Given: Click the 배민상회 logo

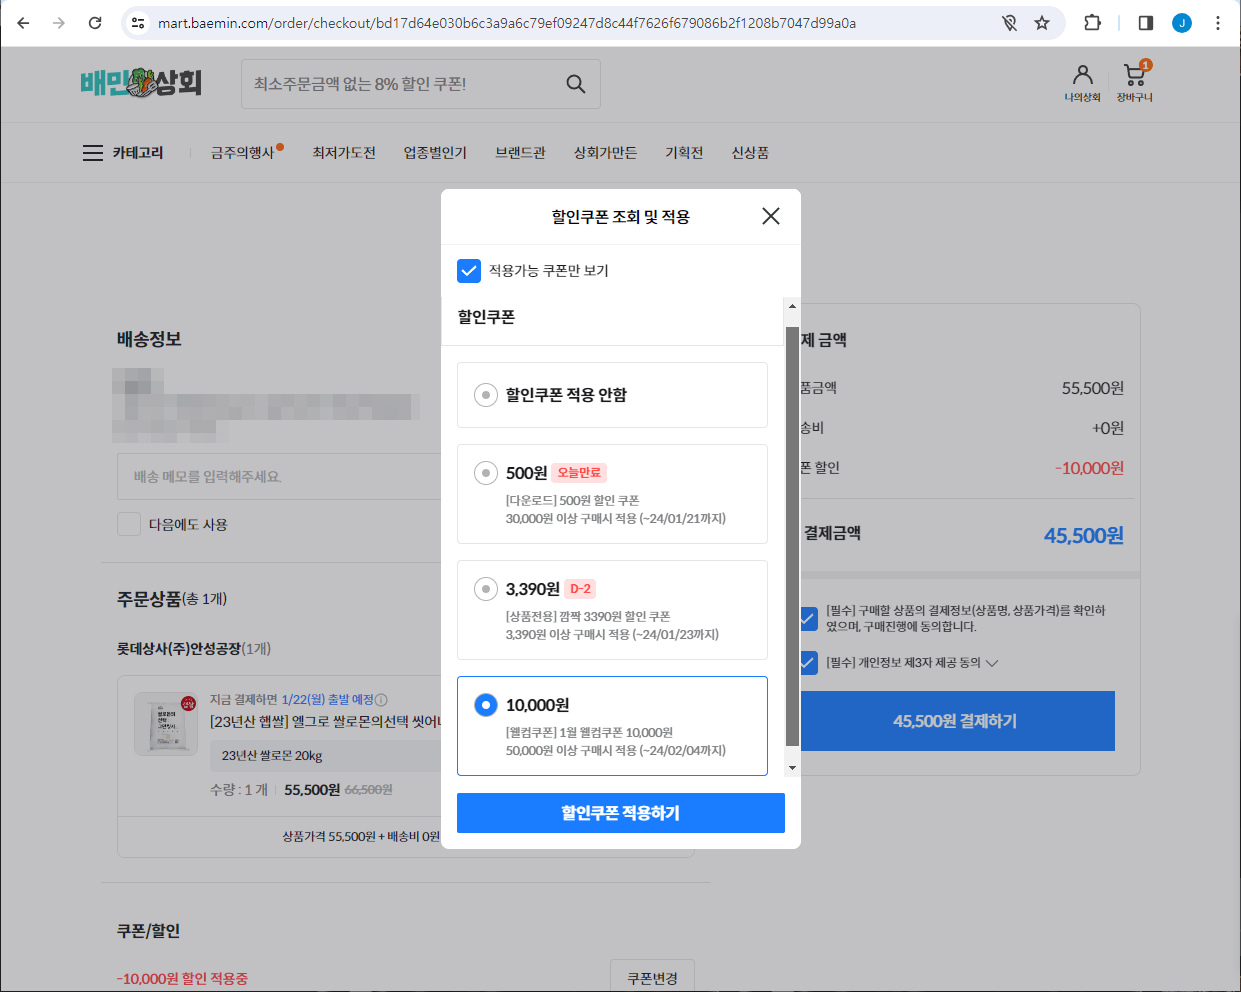Looking at the screenshot, I should coord(141,84).
